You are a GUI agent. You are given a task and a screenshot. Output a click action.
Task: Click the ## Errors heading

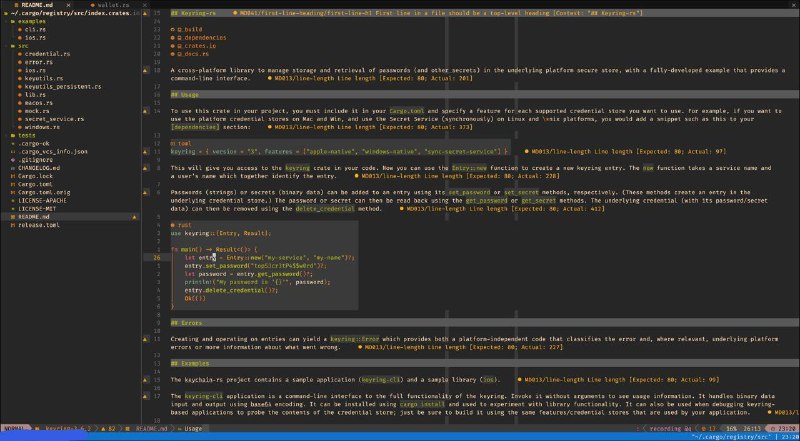pos(186,323)
